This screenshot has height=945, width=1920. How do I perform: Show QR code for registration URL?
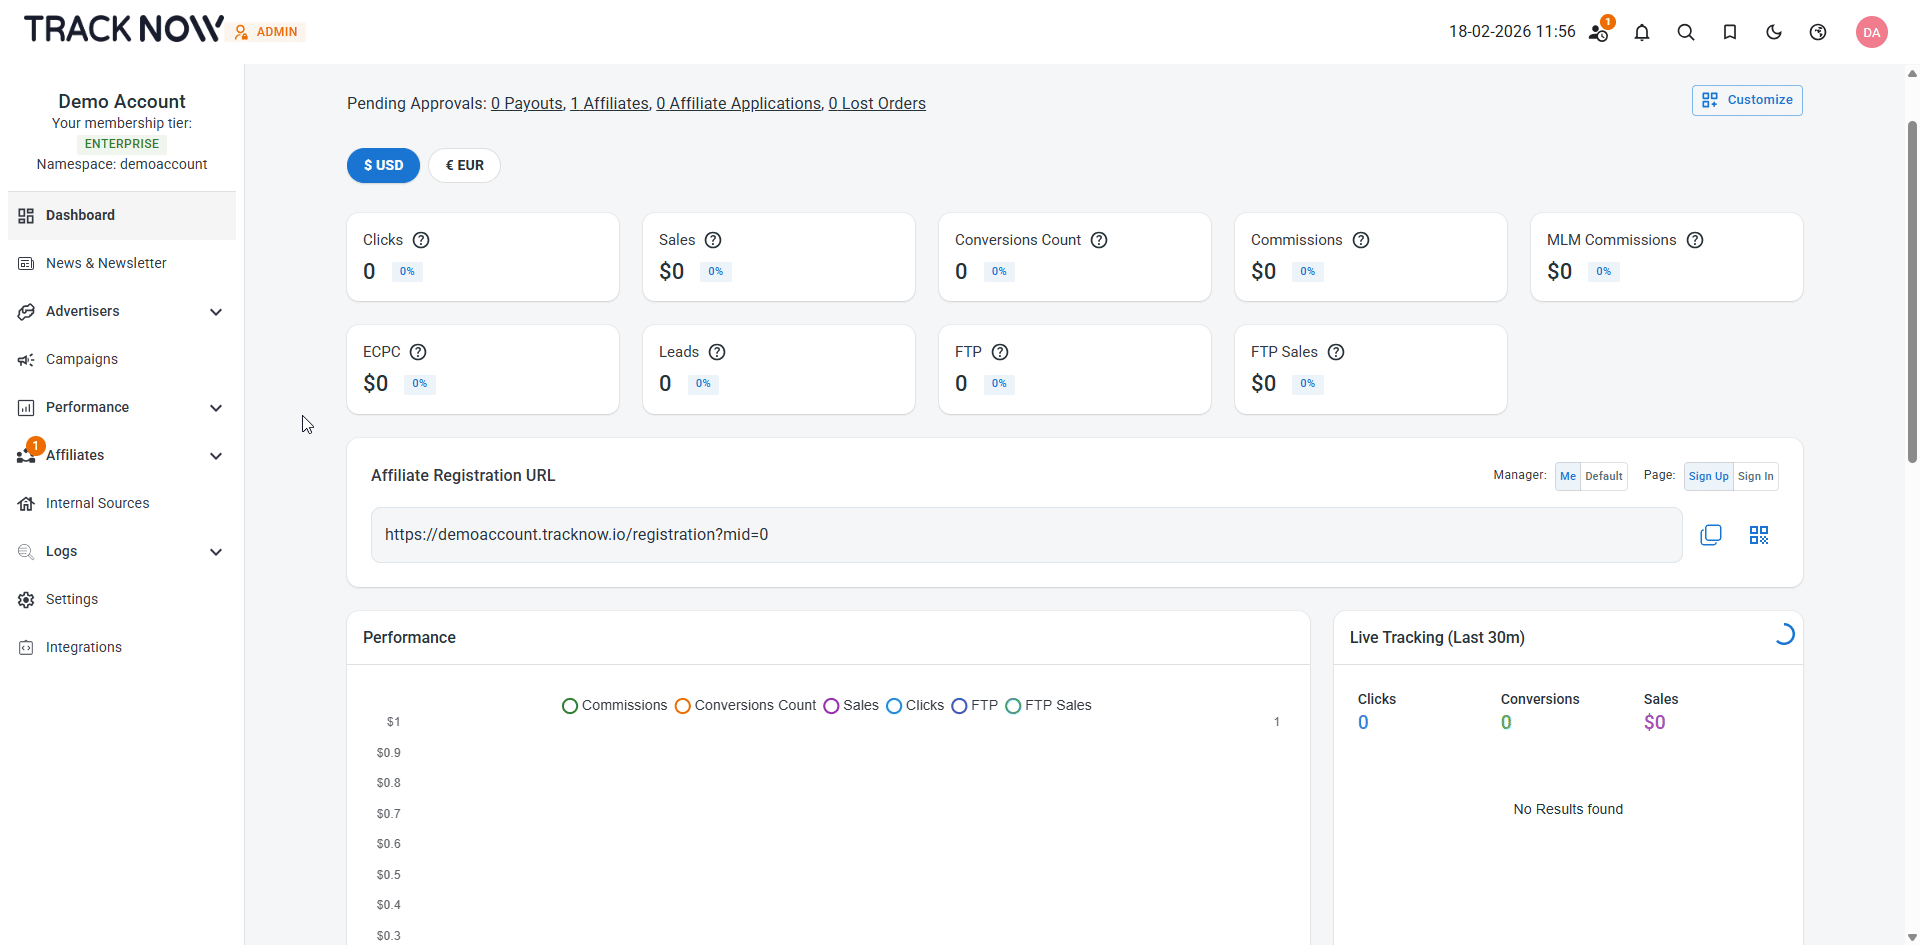pos(1759,535)
